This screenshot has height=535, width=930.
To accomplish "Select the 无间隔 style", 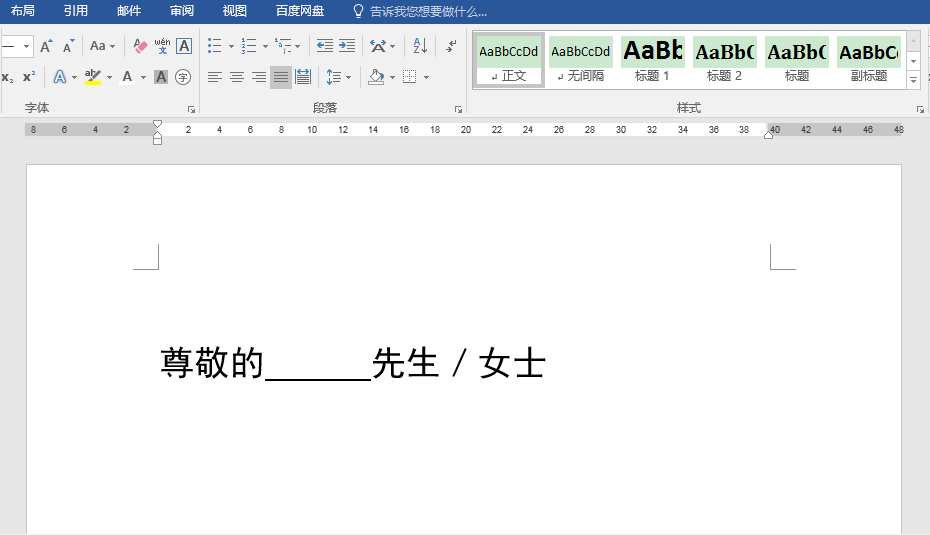I will [580, 60].
